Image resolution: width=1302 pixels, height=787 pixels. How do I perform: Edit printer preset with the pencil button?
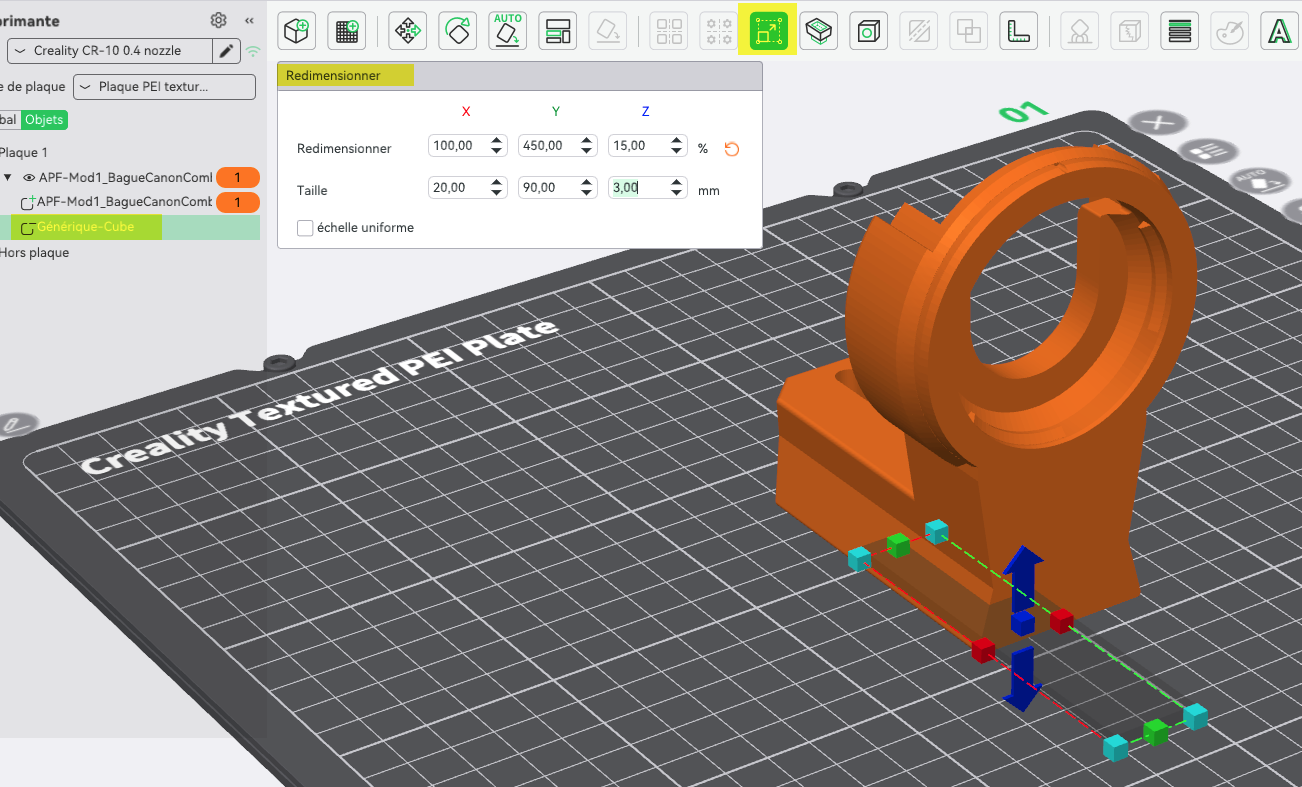coord(227,51)
